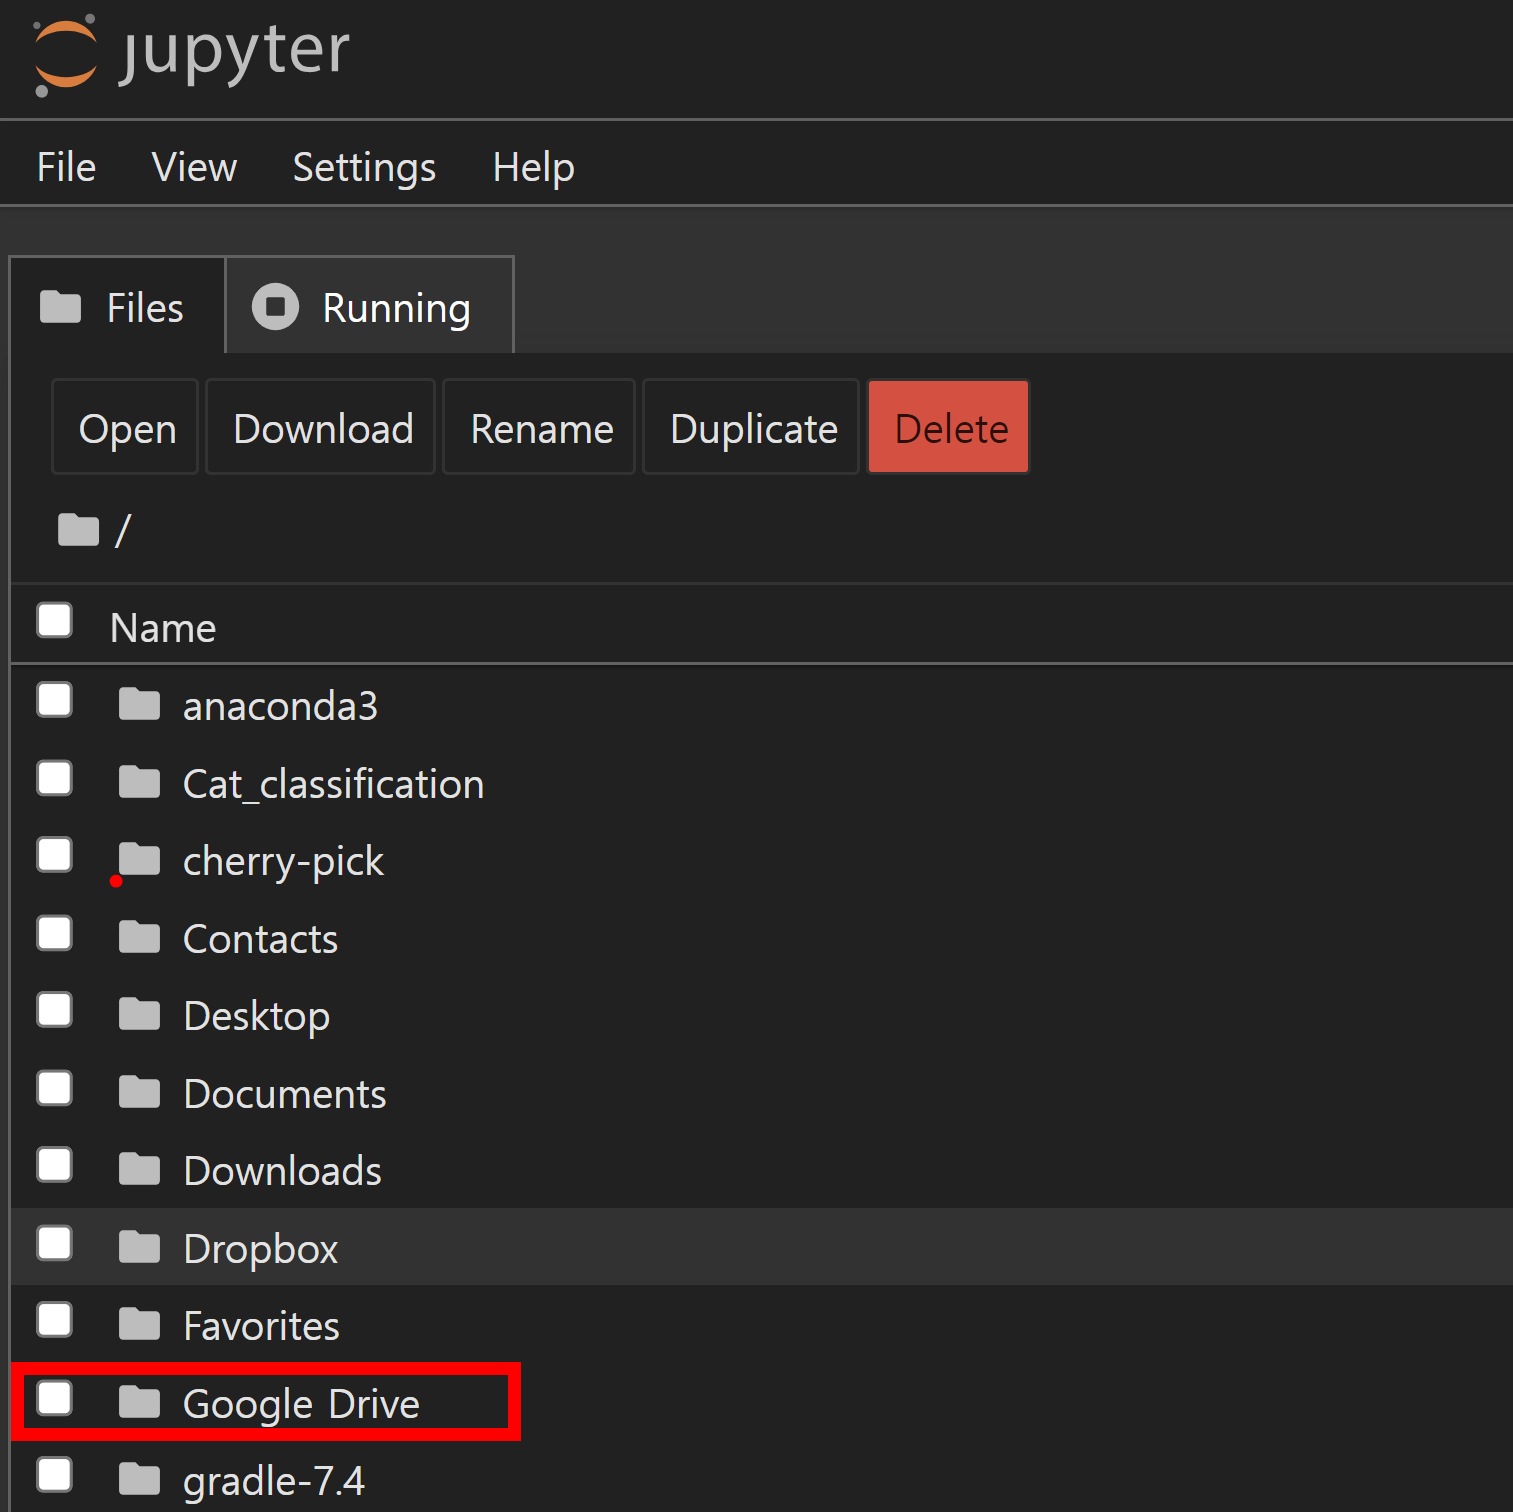
Task: Check the Contacts checkbox
Action: pyautogui.click(x=55, y=933)
